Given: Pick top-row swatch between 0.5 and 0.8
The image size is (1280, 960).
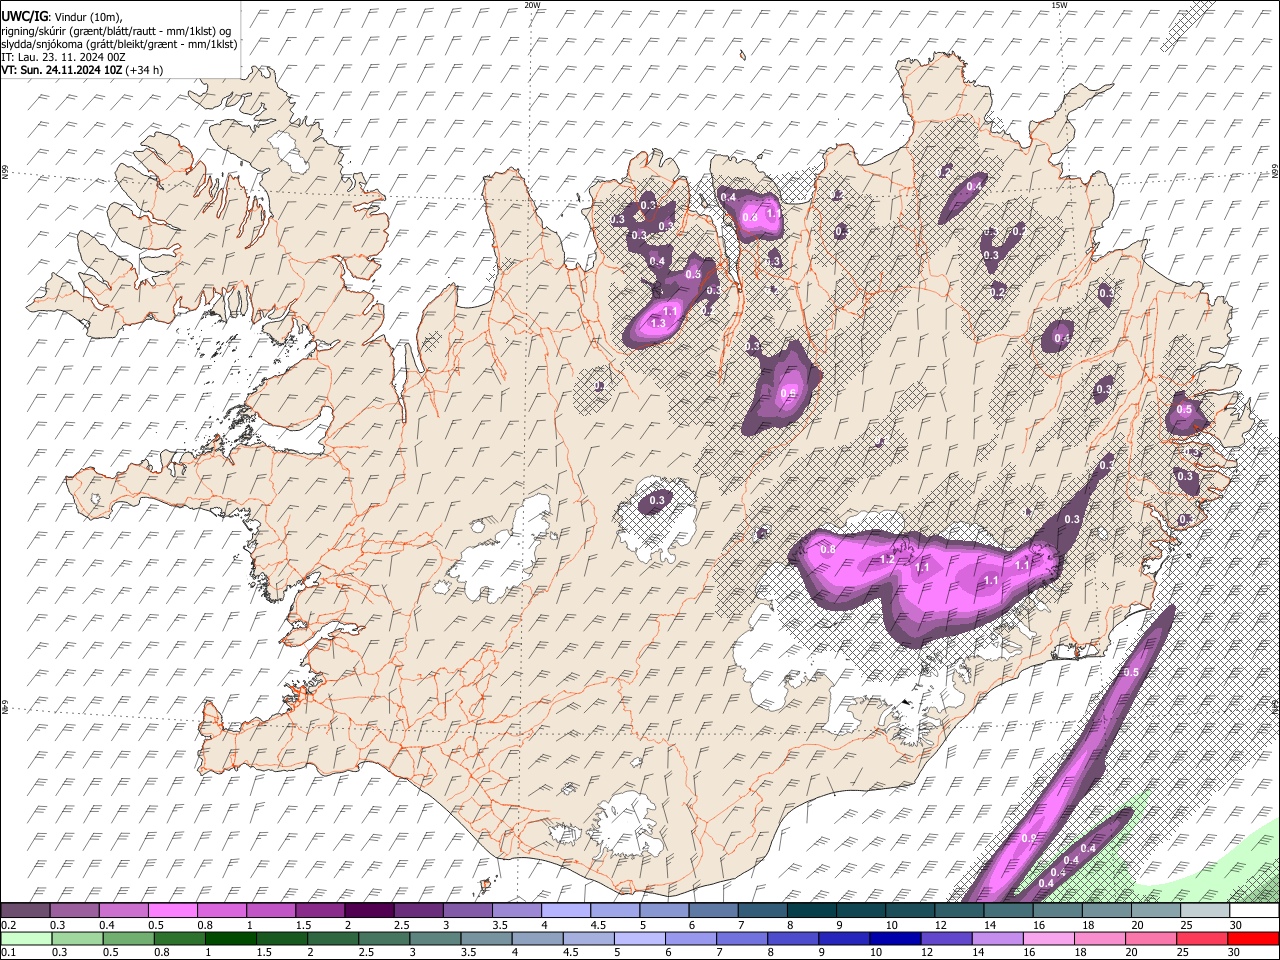Looking at the screenshot, I should point(172,911).
